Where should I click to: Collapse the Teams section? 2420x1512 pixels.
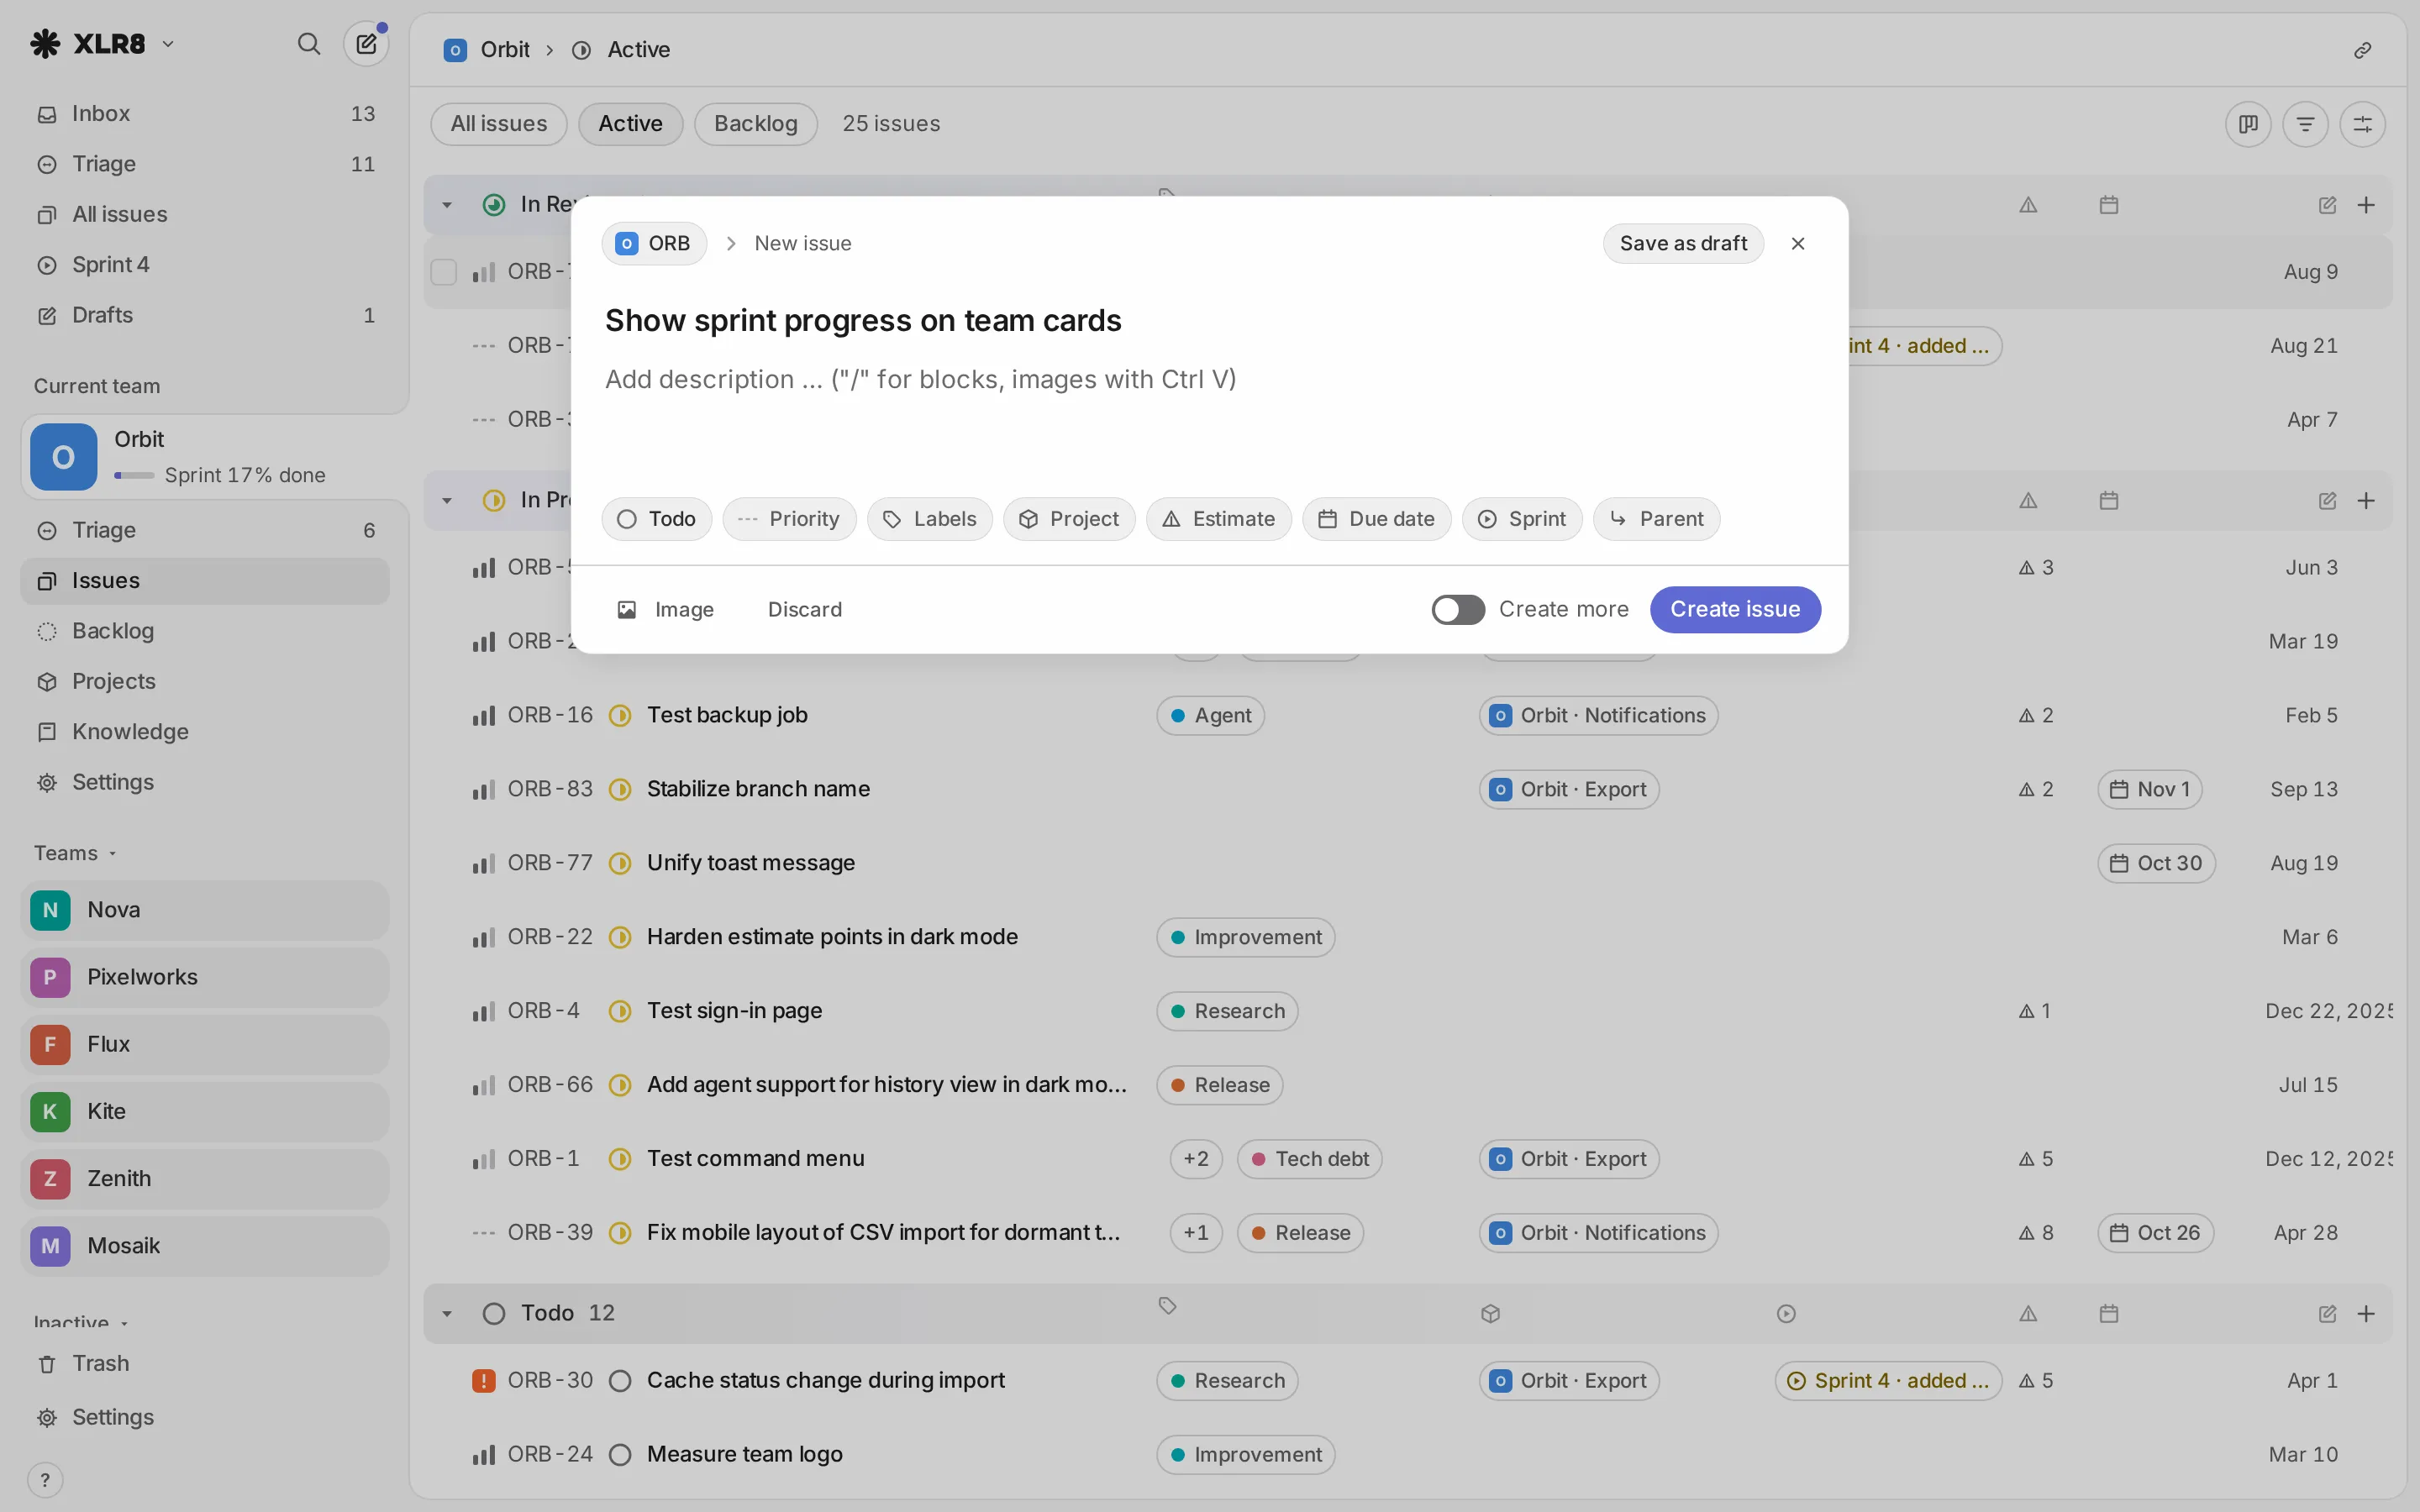click(76, 853)
